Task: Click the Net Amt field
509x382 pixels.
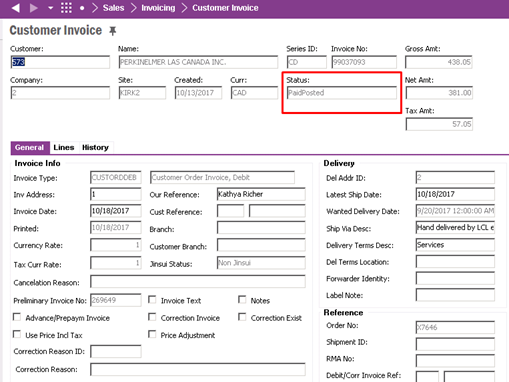Action: [439, 93]
